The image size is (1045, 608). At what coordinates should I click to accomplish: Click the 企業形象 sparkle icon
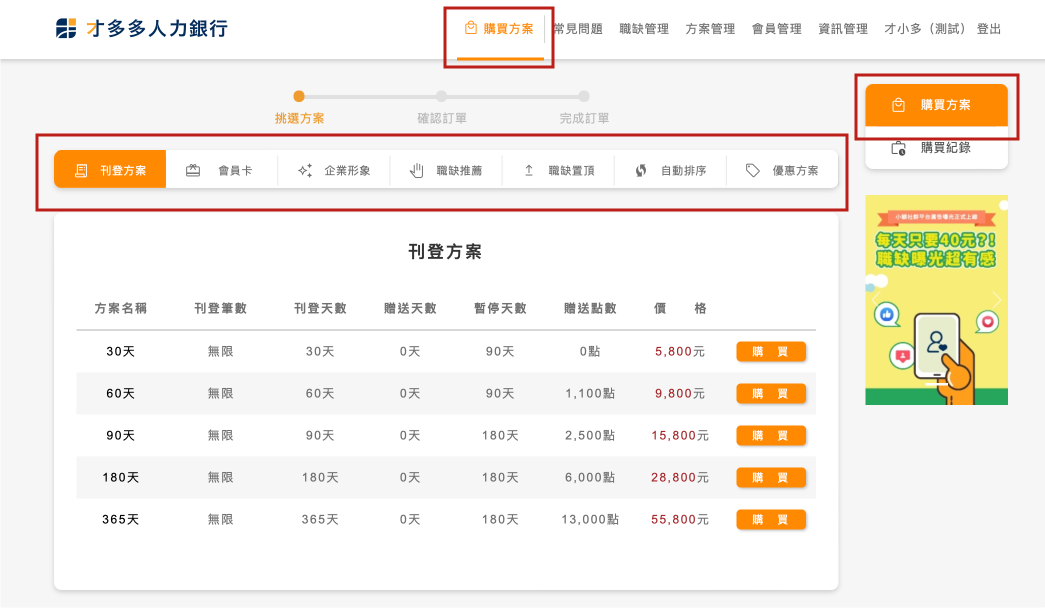(x=305, y=170)
